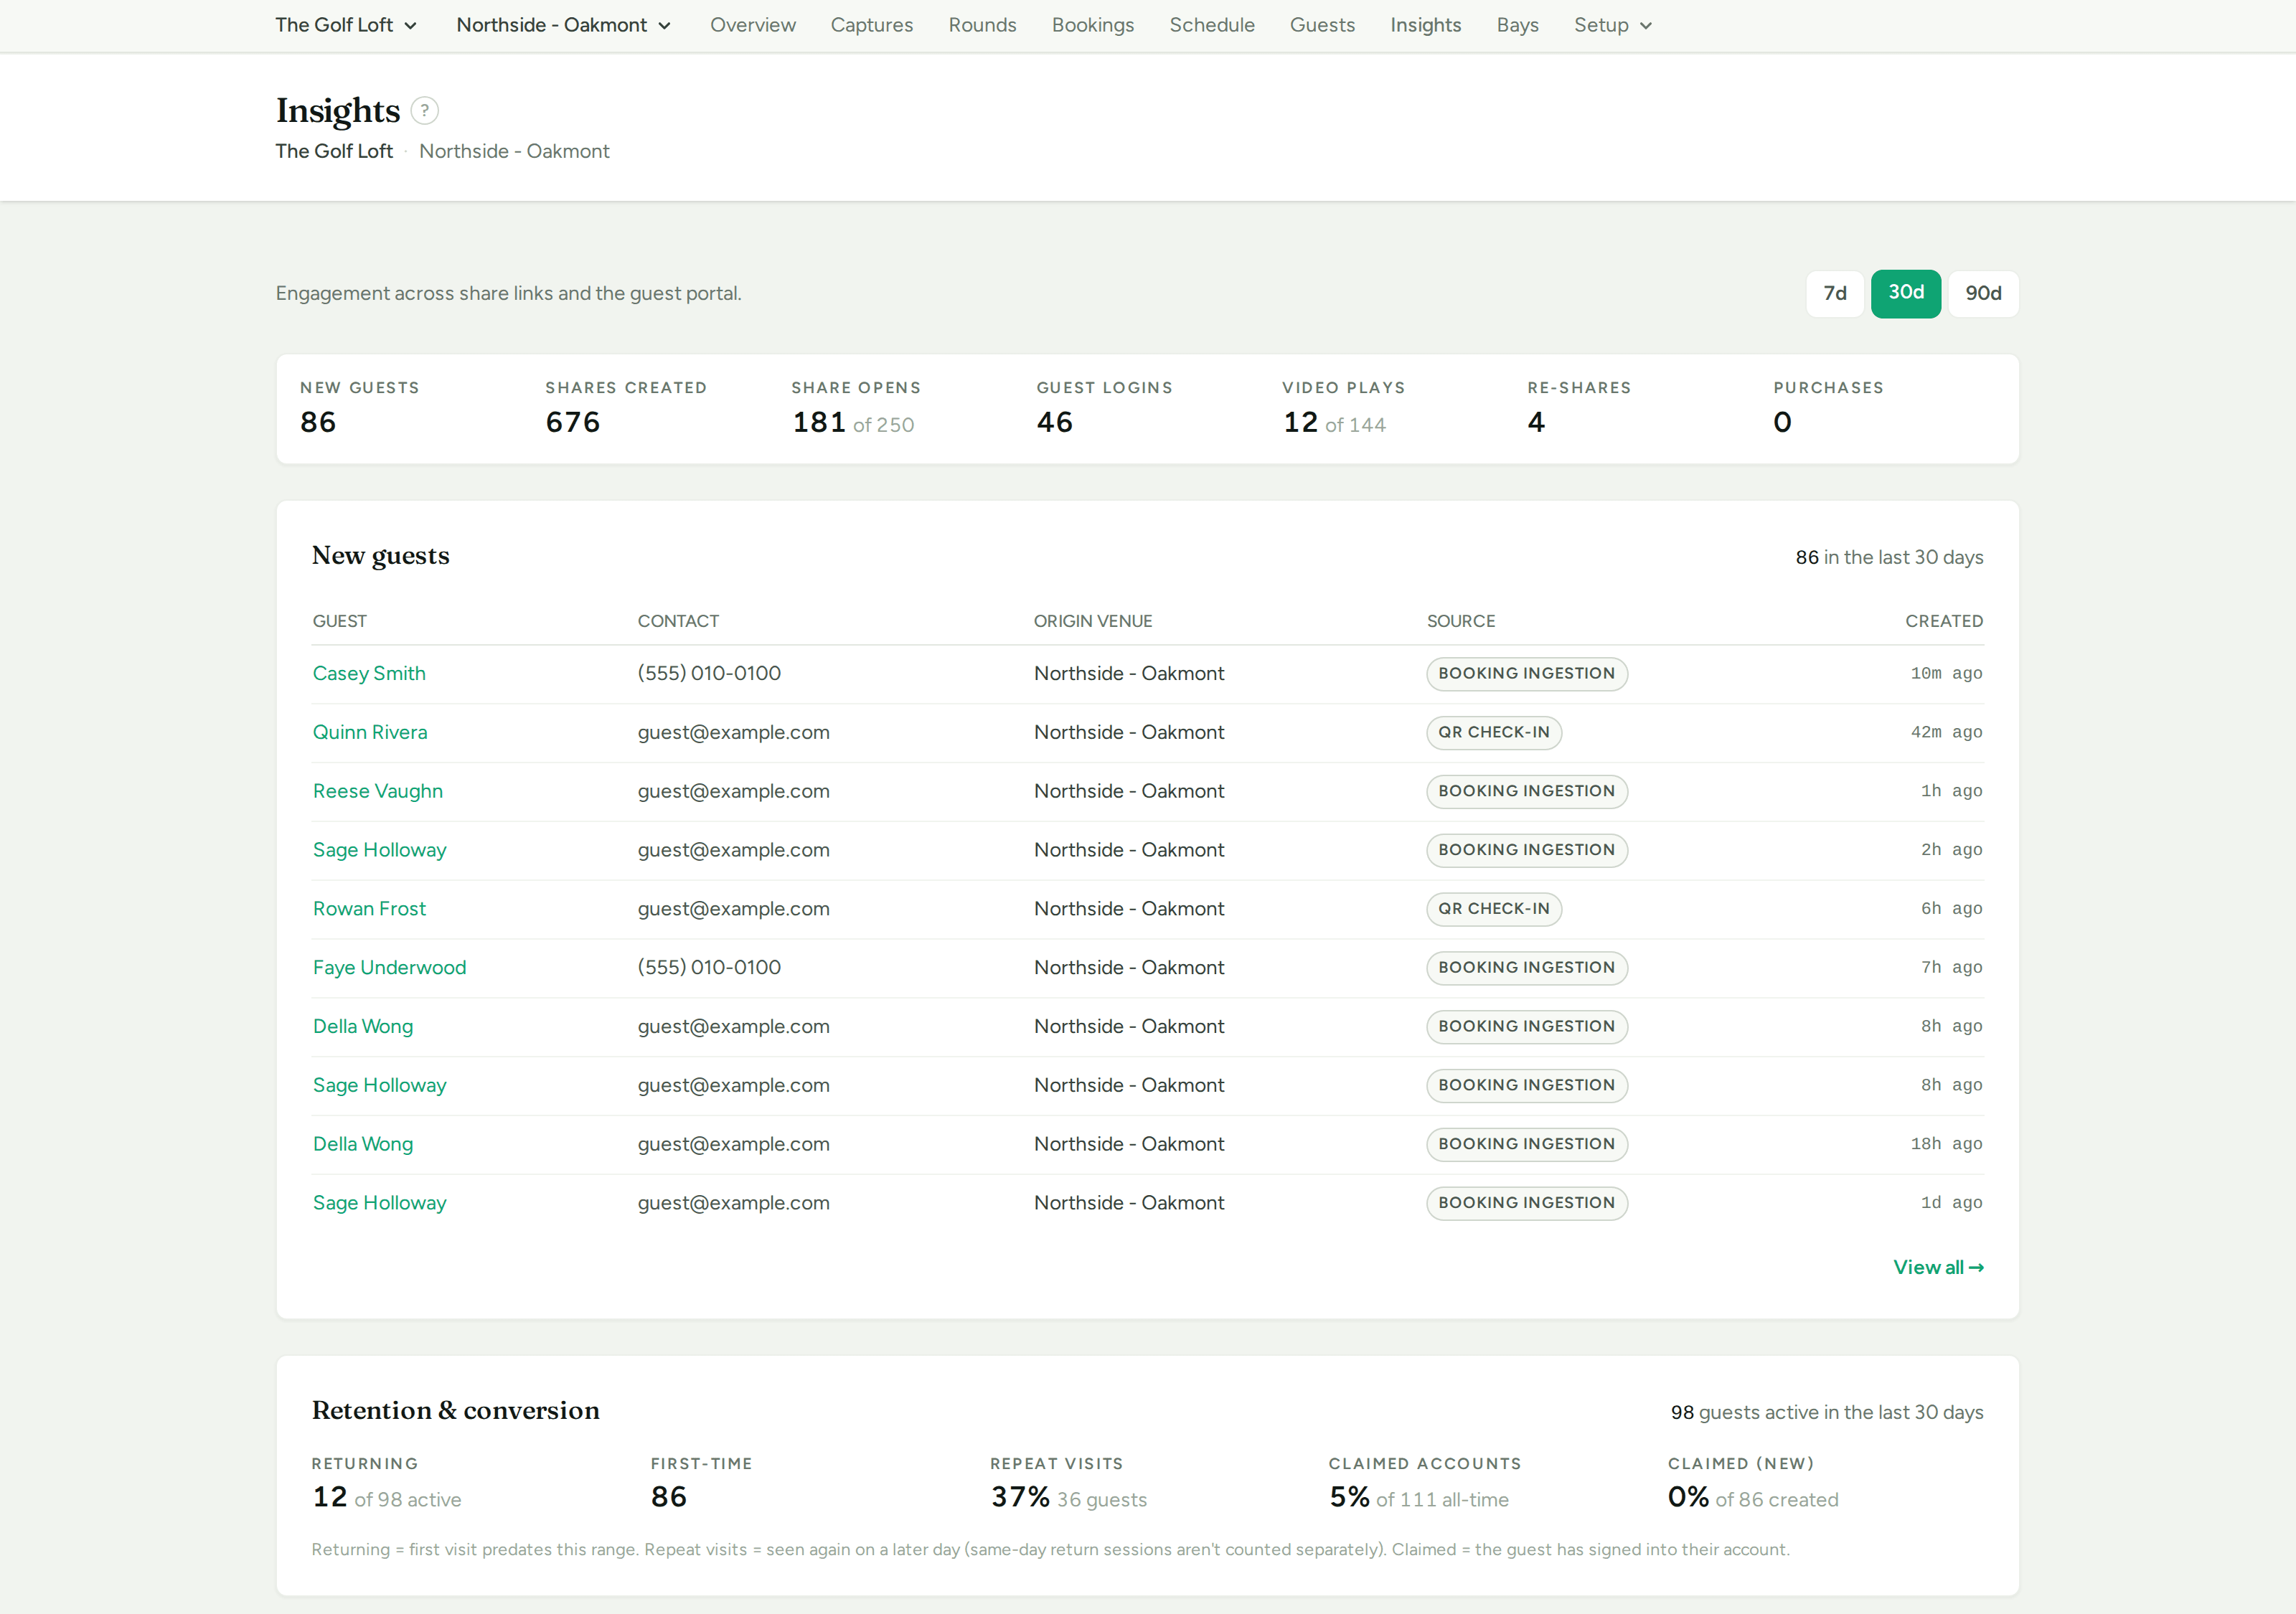This screenshot has width=2296, height=1614.
Task: Click the Shares Created value 676
Action: [x=573, y=422]
